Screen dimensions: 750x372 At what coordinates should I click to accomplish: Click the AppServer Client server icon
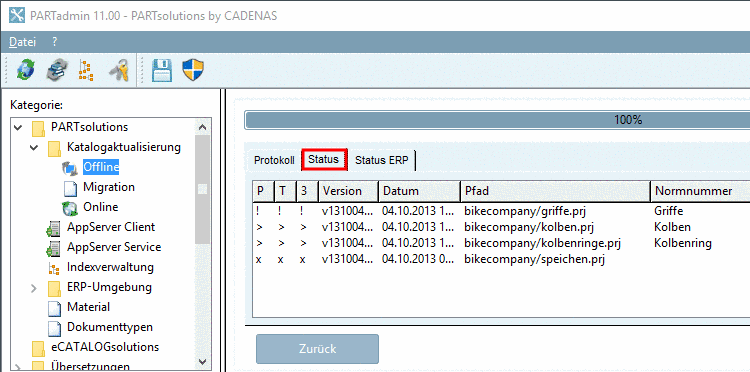point(53,228)
